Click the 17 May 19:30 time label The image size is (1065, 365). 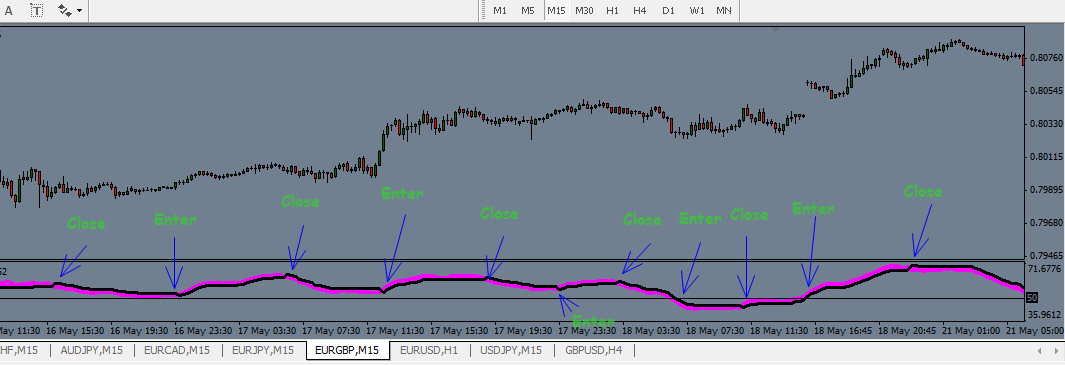coord(522,330)
